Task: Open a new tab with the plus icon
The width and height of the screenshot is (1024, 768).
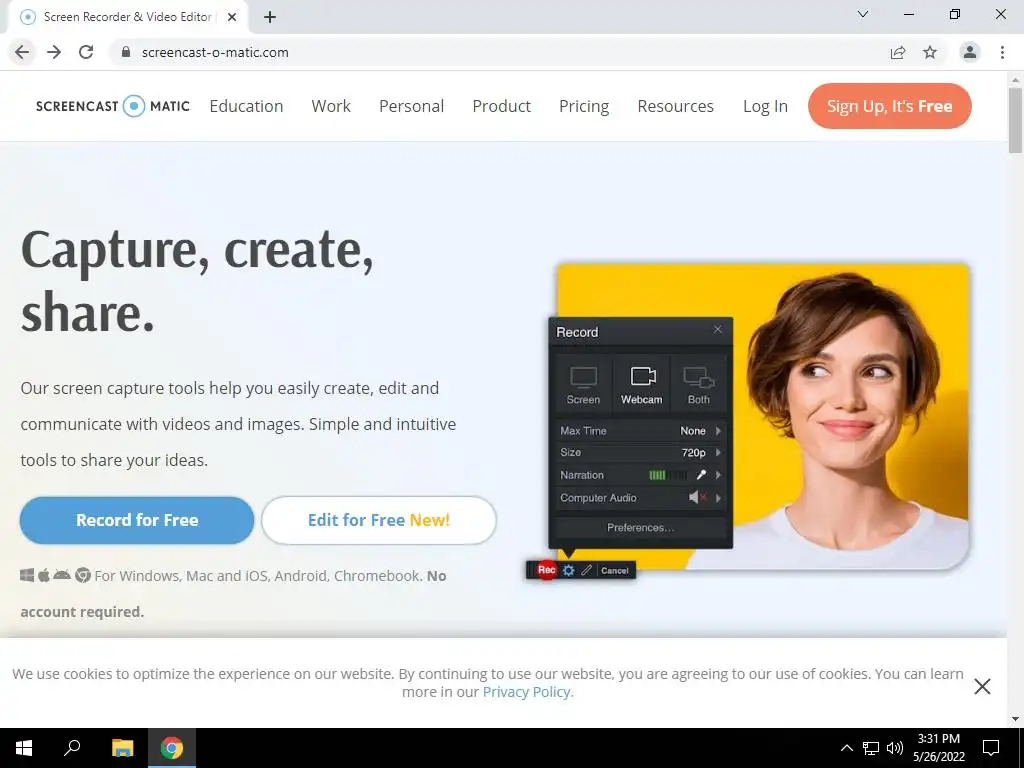Action: click(270, 18)
